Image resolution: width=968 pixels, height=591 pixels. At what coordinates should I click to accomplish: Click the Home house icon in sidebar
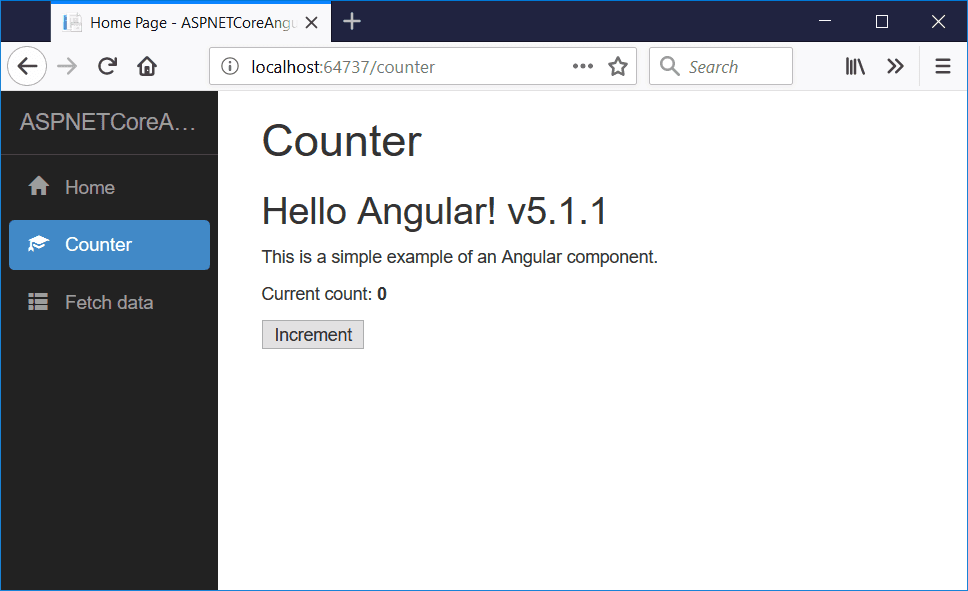(x=38, y=186)
